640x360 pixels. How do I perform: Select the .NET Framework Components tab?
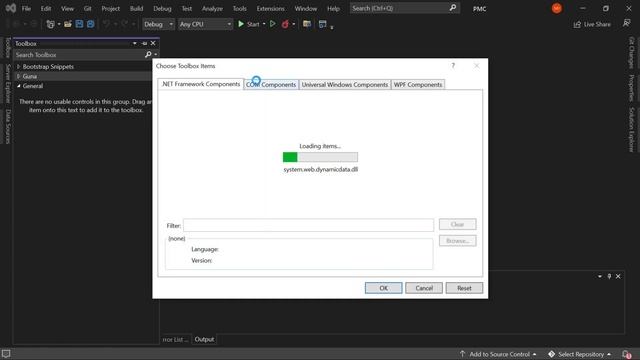(201, 84)
